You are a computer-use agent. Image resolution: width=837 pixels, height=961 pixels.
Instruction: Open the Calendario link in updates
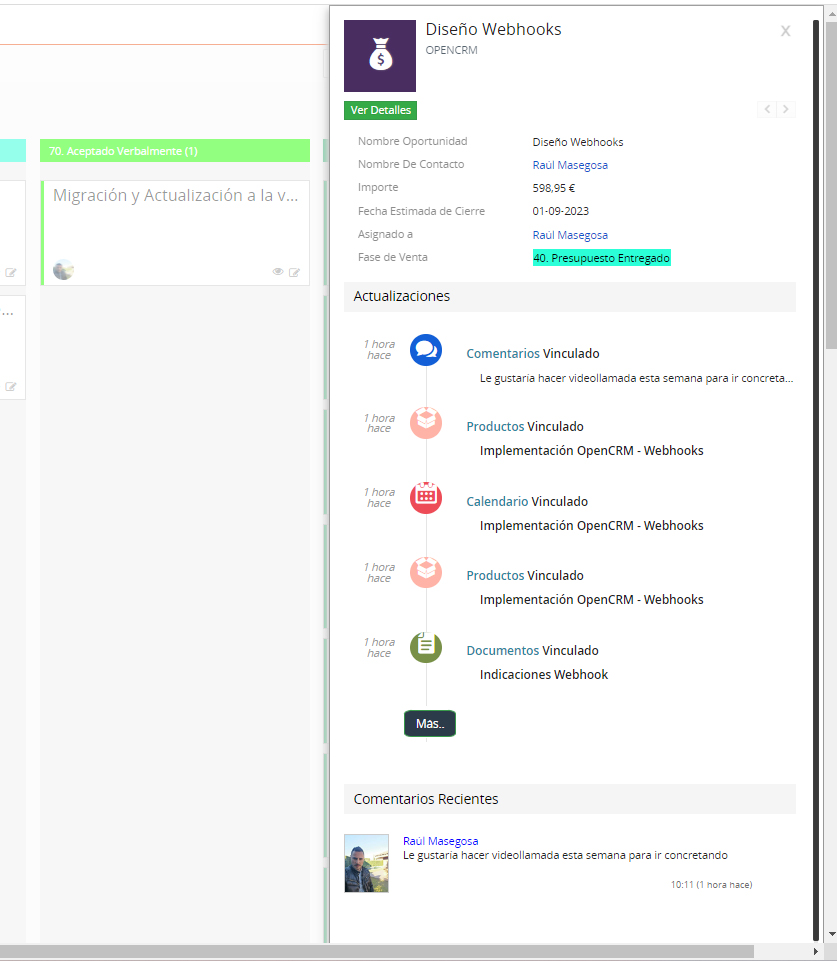pyautogui.click(x=497, y=501)
